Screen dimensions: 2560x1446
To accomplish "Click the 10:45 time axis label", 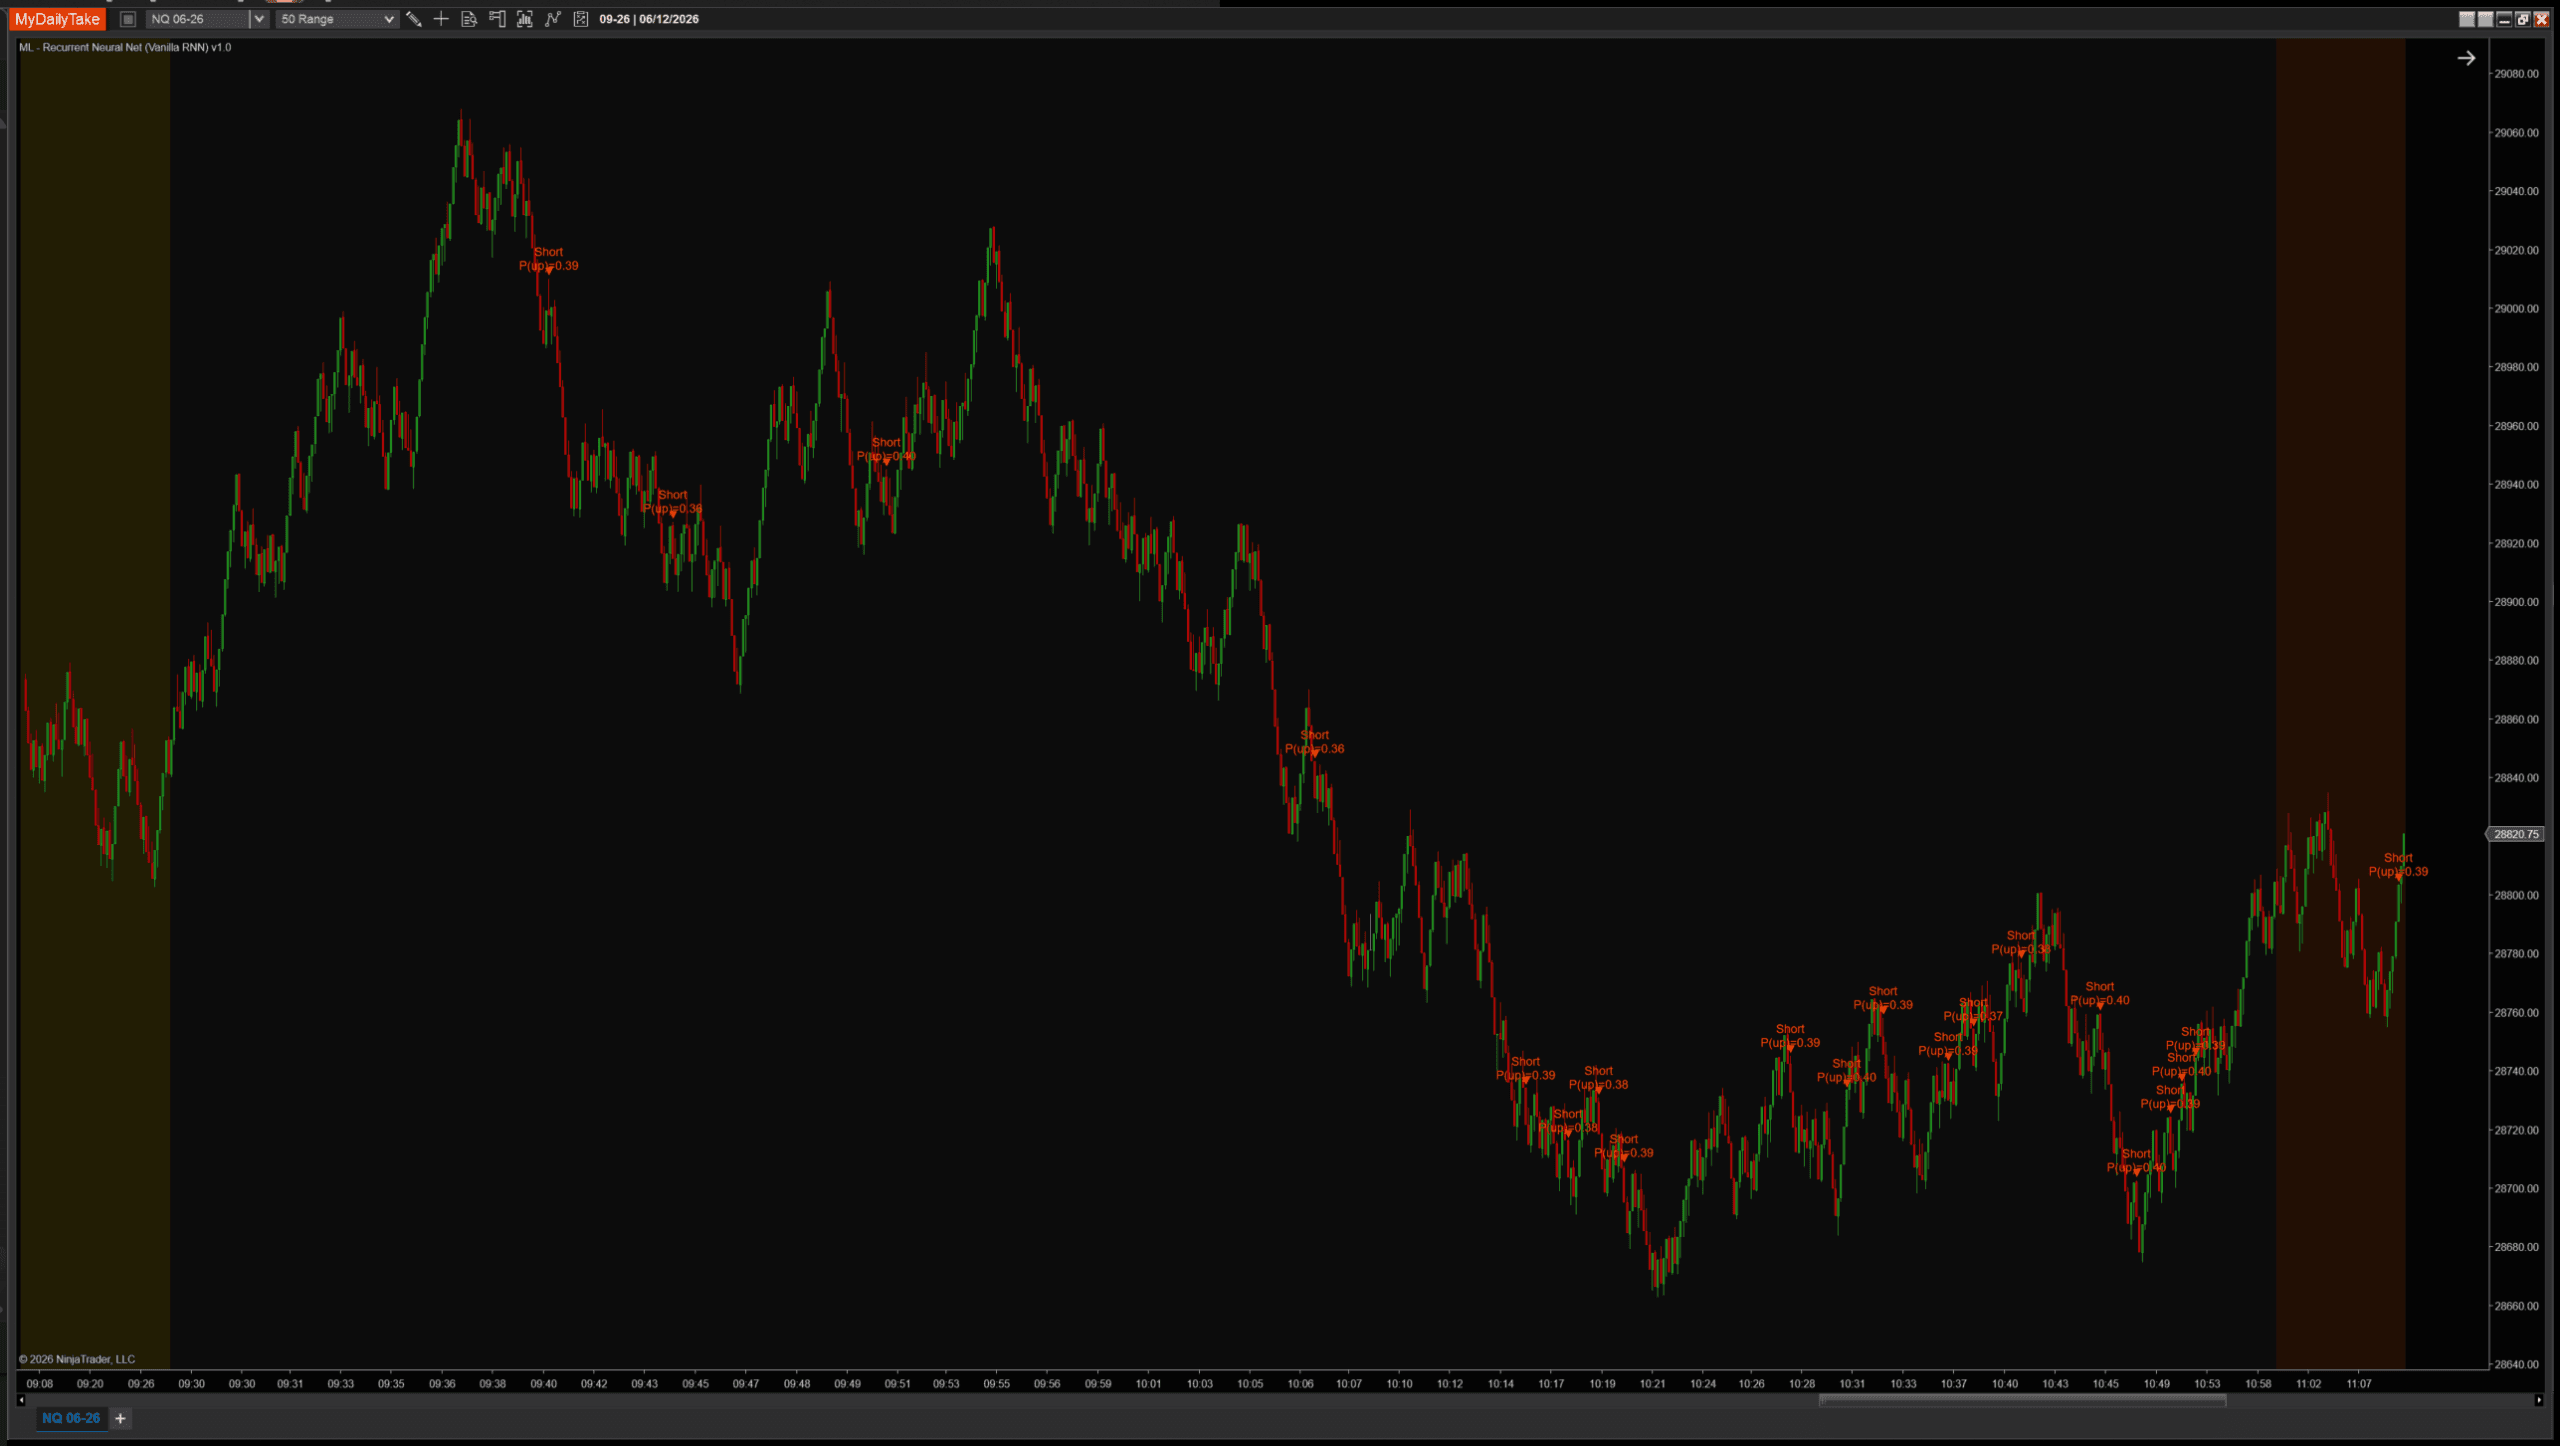I will [2105, 1384].
